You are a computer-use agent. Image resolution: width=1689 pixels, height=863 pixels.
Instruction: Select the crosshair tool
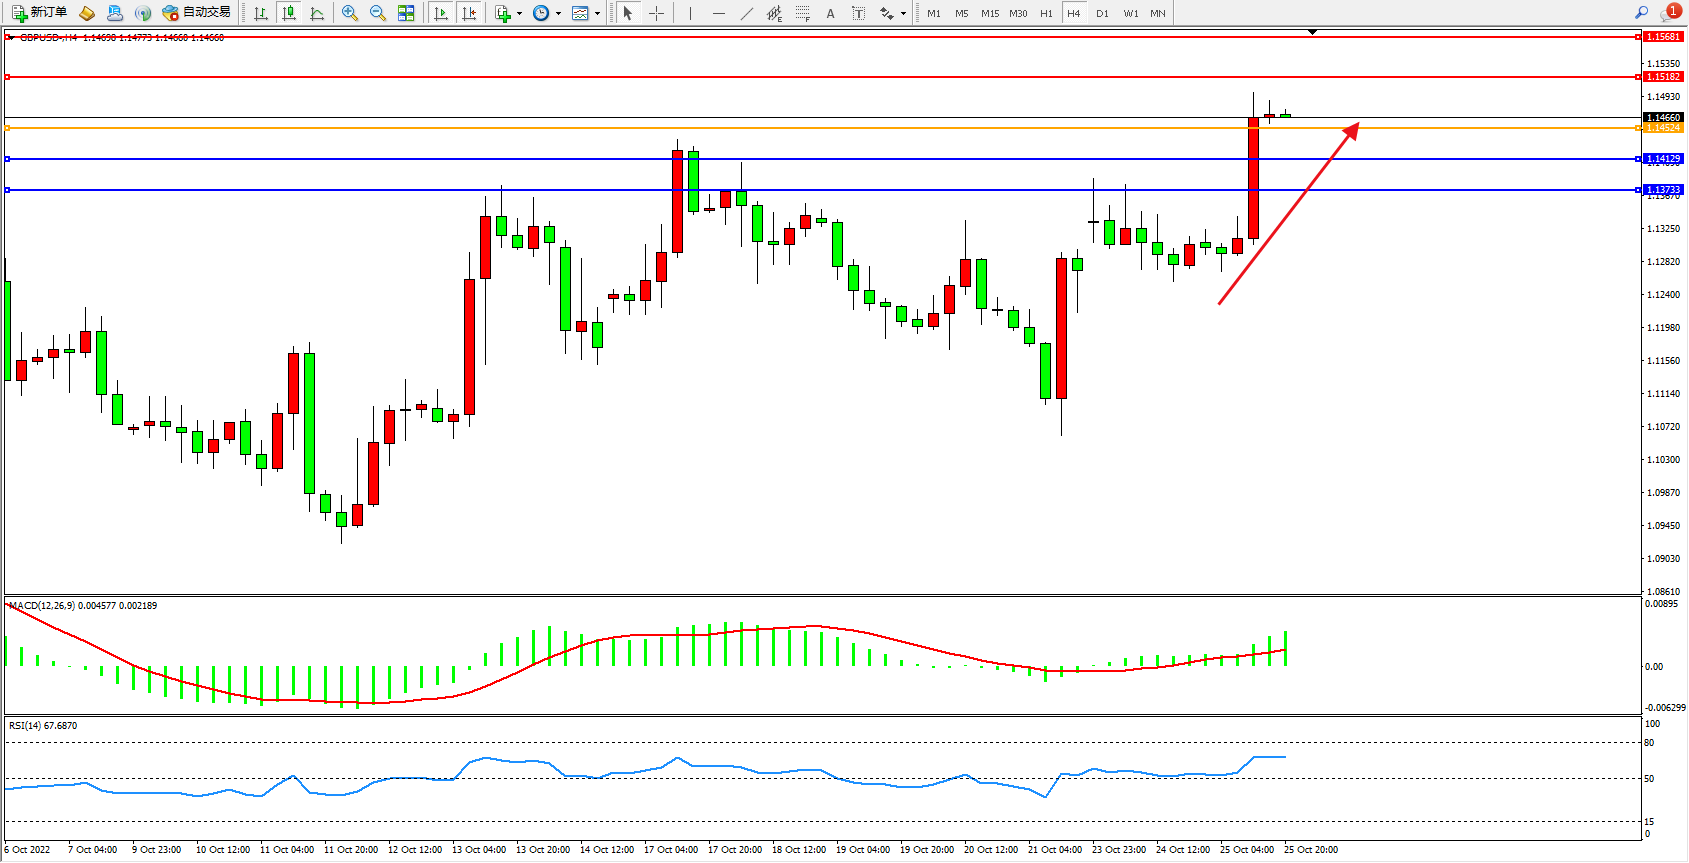coord(656,13)
